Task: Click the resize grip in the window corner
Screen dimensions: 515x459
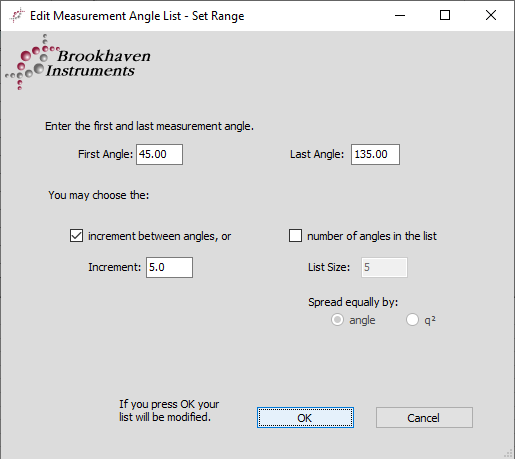Action: 508,453
